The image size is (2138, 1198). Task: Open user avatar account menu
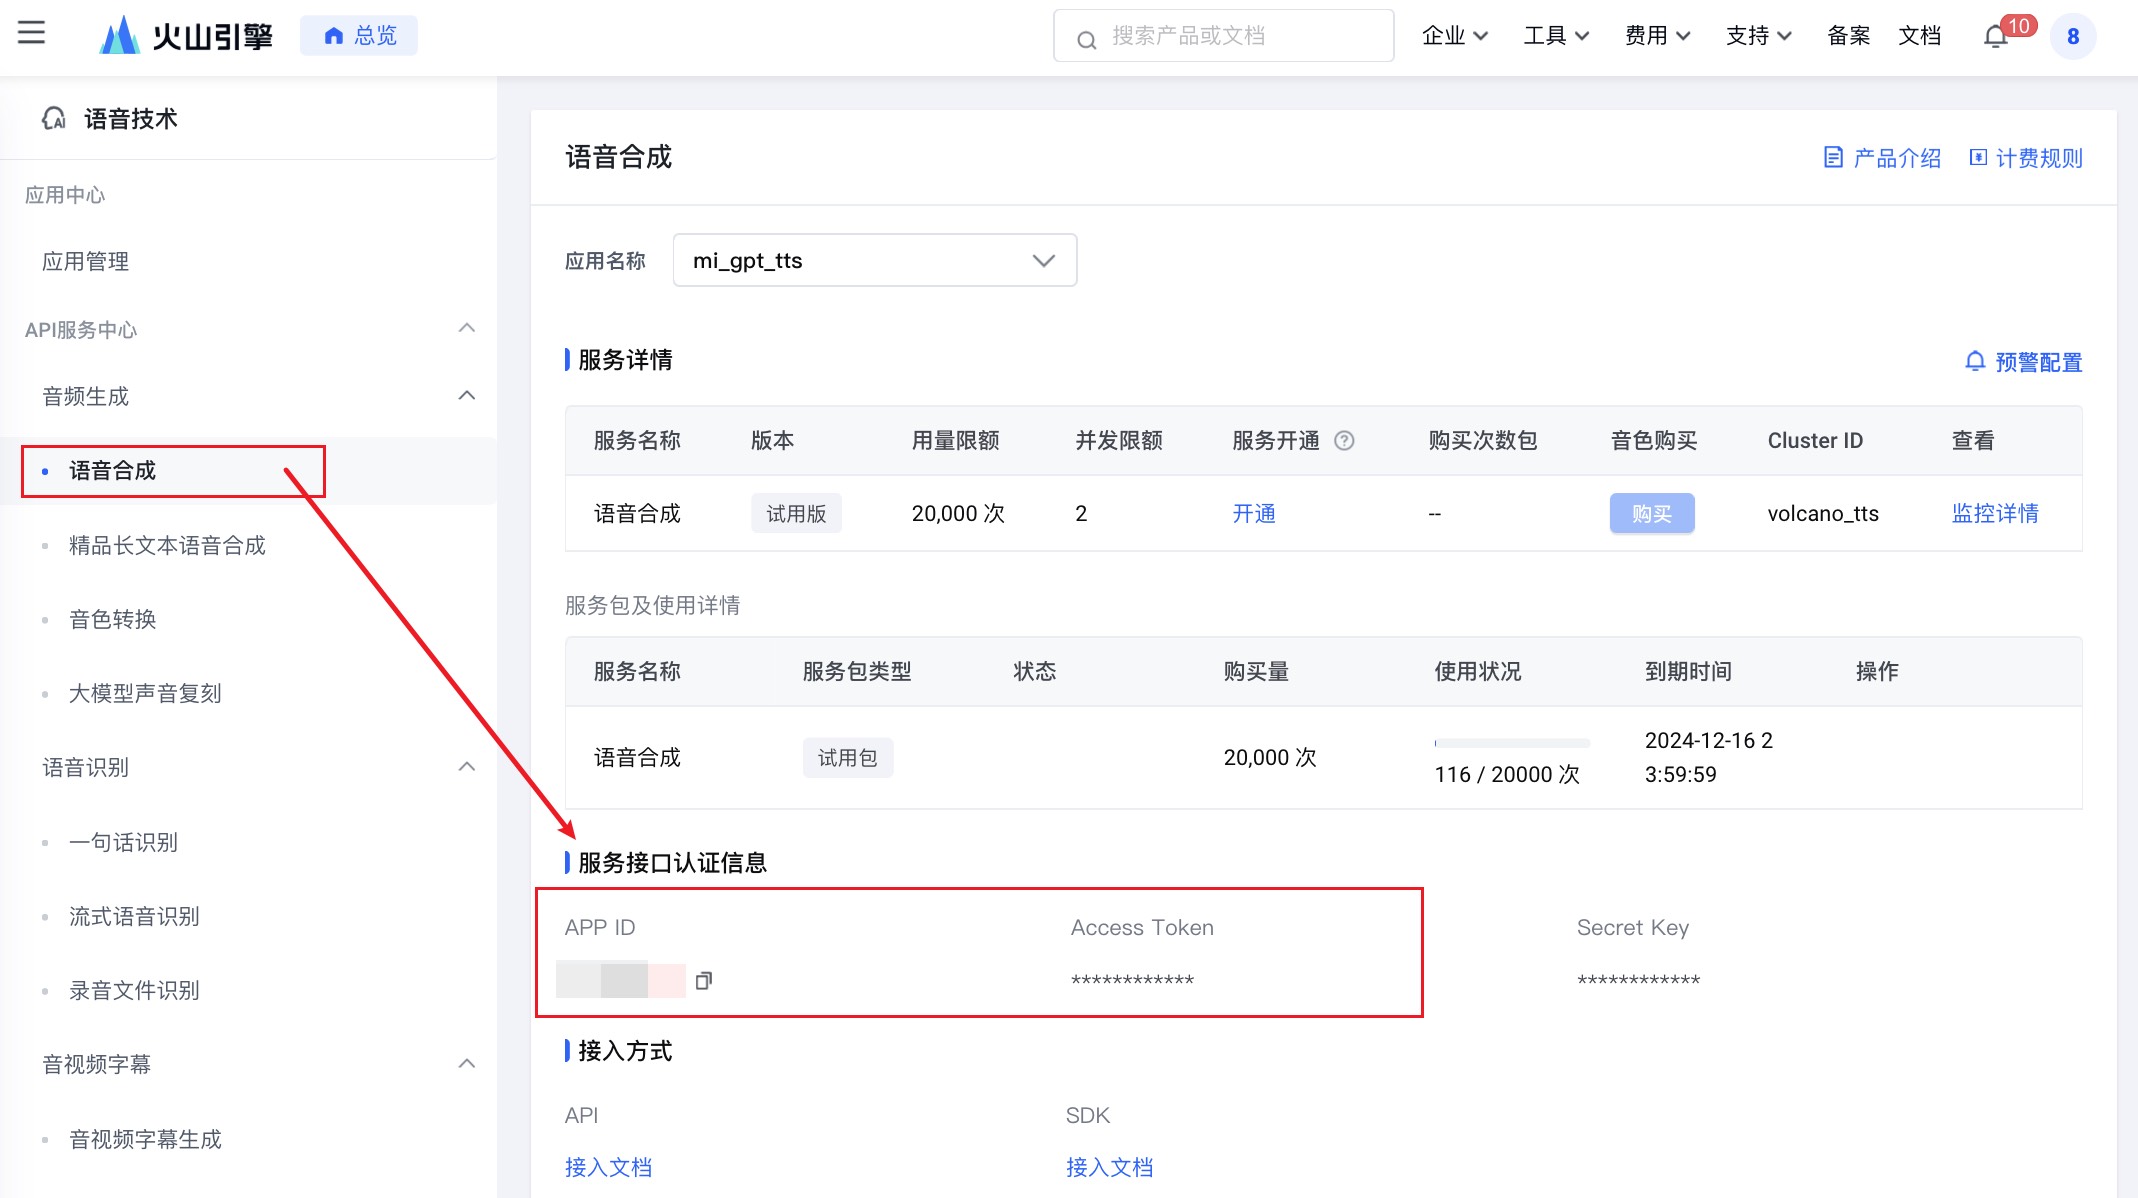(2073, 37)
